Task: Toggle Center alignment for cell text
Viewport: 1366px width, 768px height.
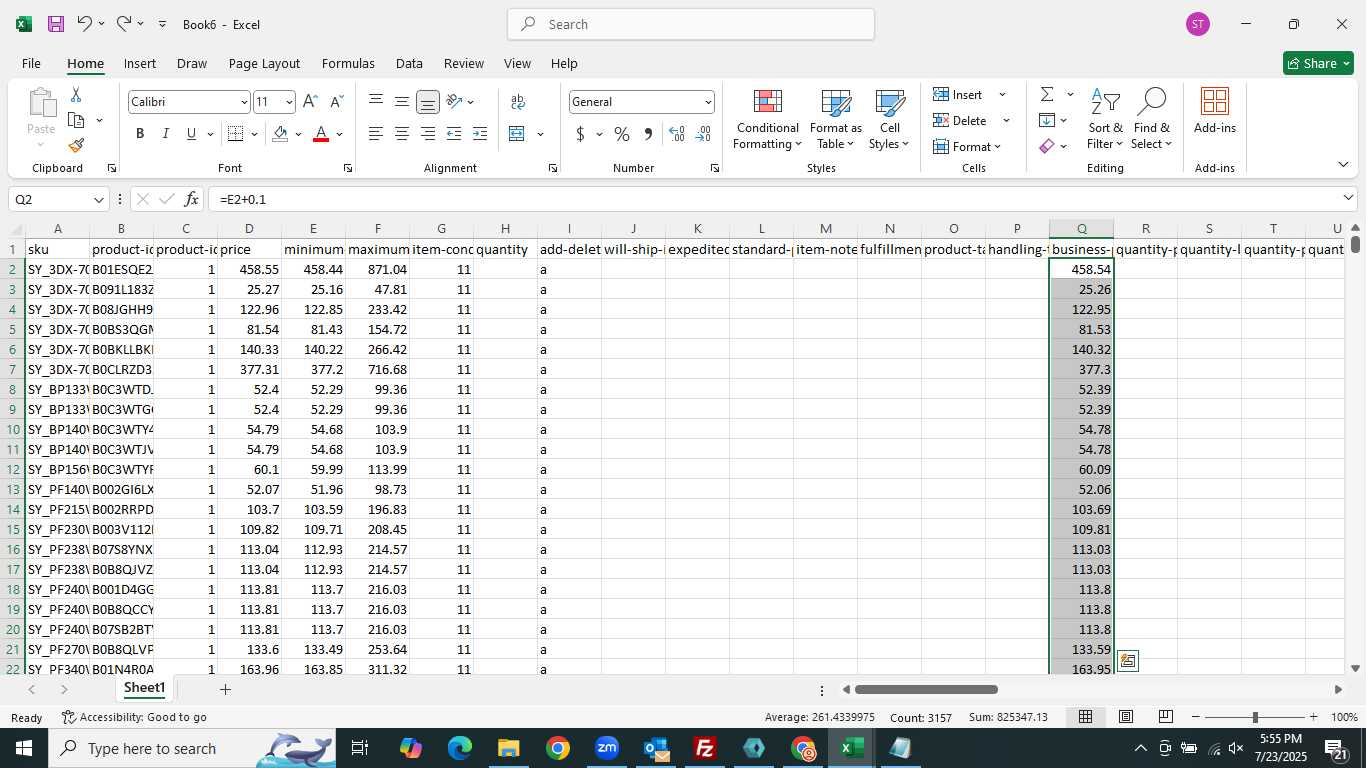Action: click(402, 134)
